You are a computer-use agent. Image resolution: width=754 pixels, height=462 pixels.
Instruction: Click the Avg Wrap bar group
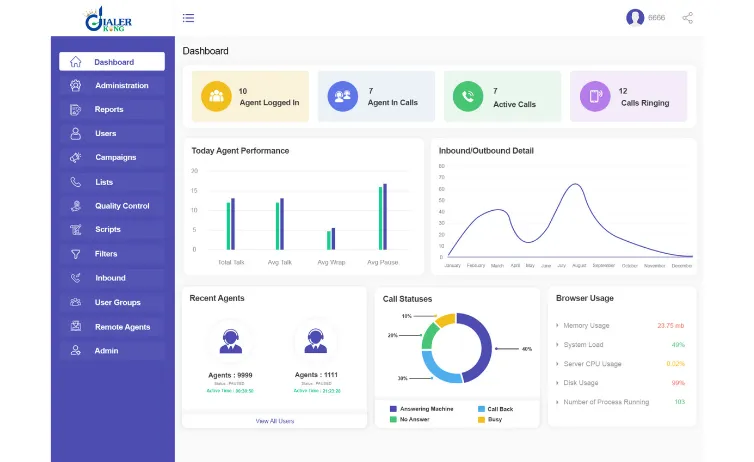point(331,239)
